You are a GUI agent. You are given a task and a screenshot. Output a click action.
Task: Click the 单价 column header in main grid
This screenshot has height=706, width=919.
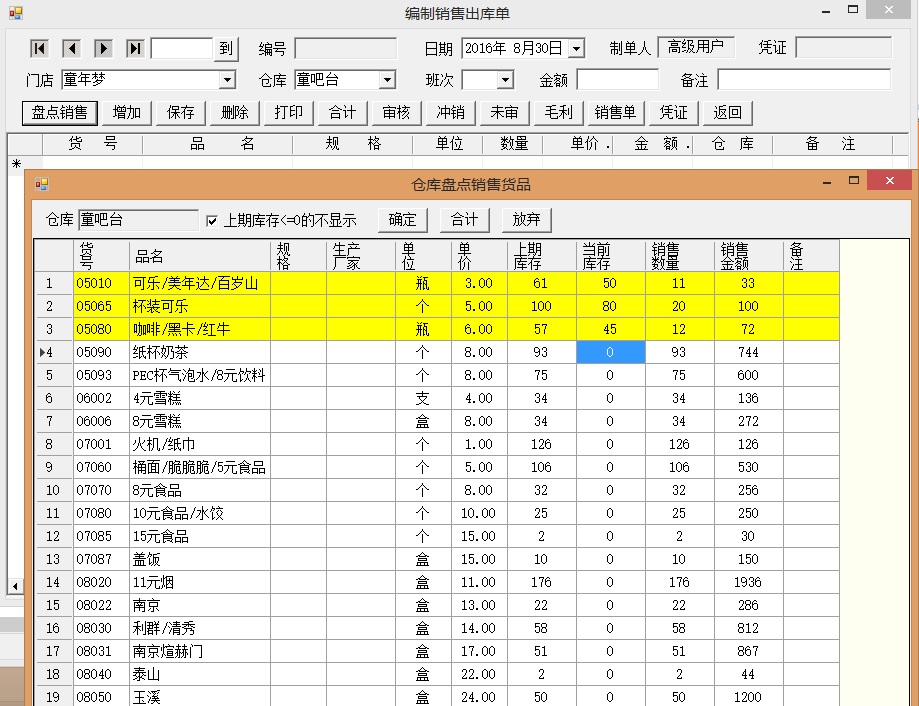coord(577,144)
